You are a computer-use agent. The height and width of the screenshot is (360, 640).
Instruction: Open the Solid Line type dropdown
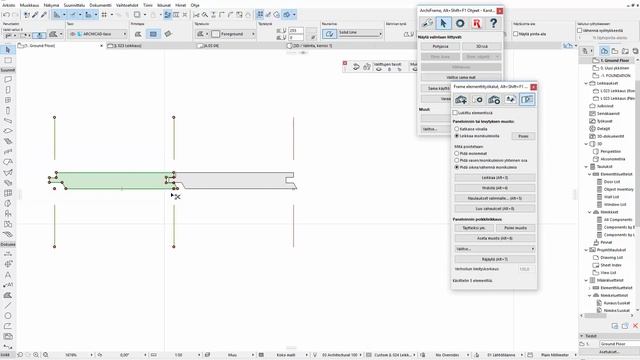click(x=361, y=34)
